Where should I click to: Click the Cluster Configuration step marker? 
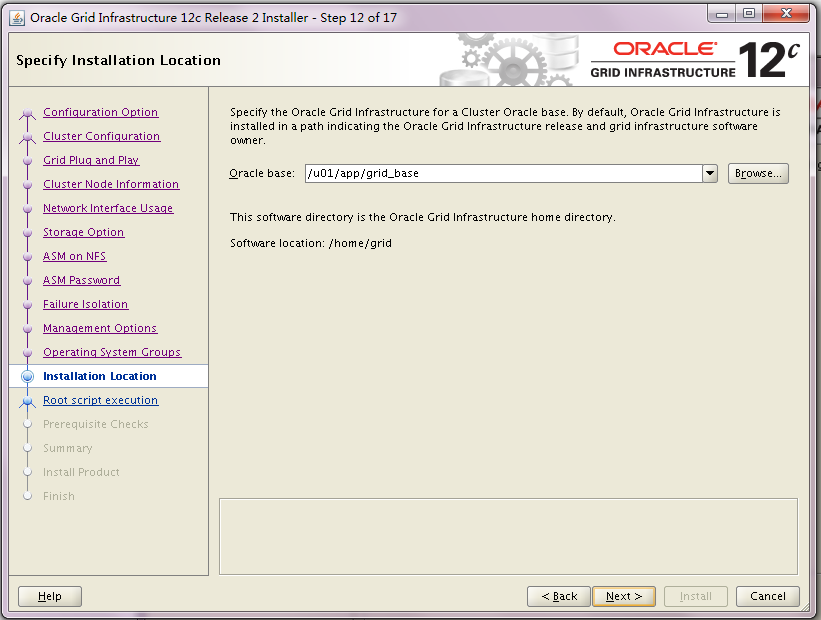(27, 138)
